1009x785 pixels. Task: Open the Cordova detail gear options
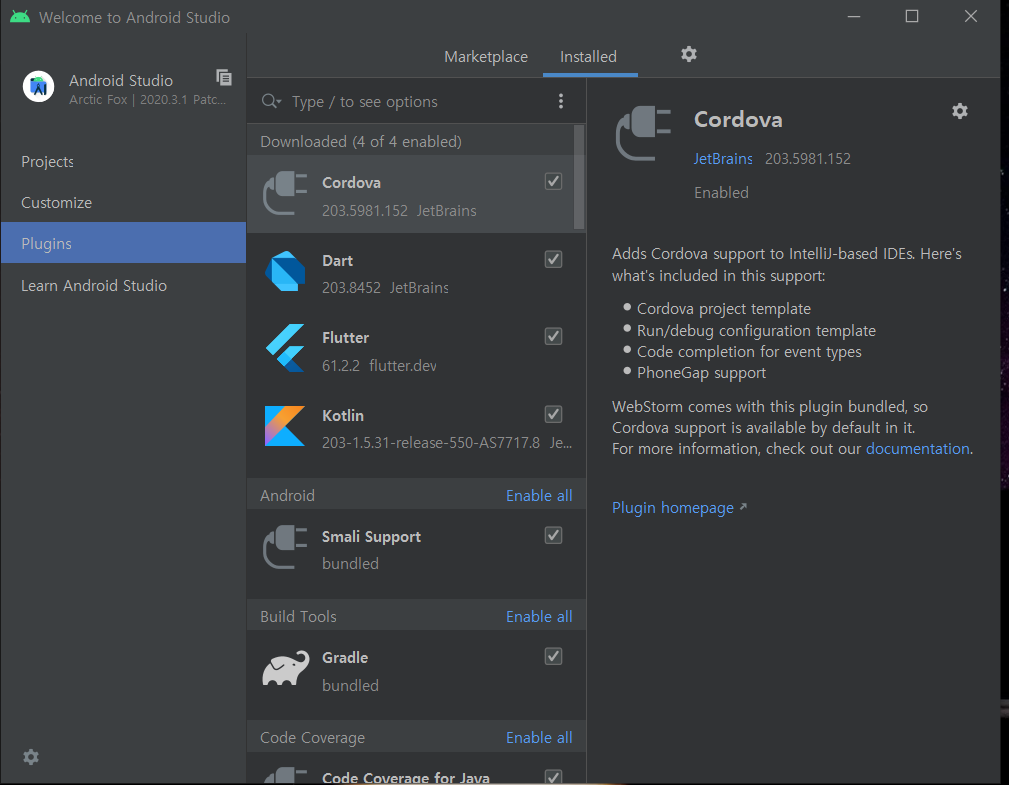[959, 111]
